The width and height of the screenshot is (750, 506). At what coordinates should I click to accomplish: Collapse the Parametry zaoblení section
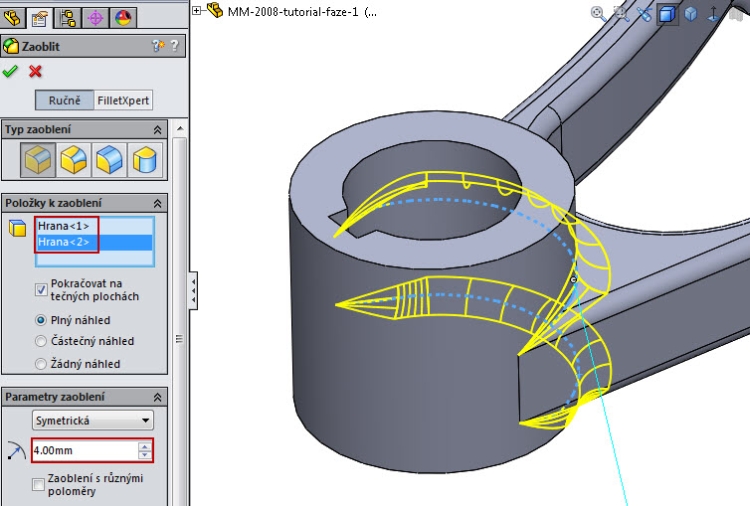[157, 397]
